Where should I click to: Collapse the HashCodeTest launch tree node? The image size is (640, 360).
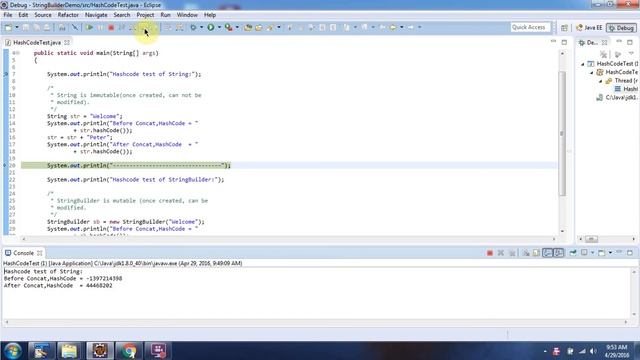click(583, 64)
